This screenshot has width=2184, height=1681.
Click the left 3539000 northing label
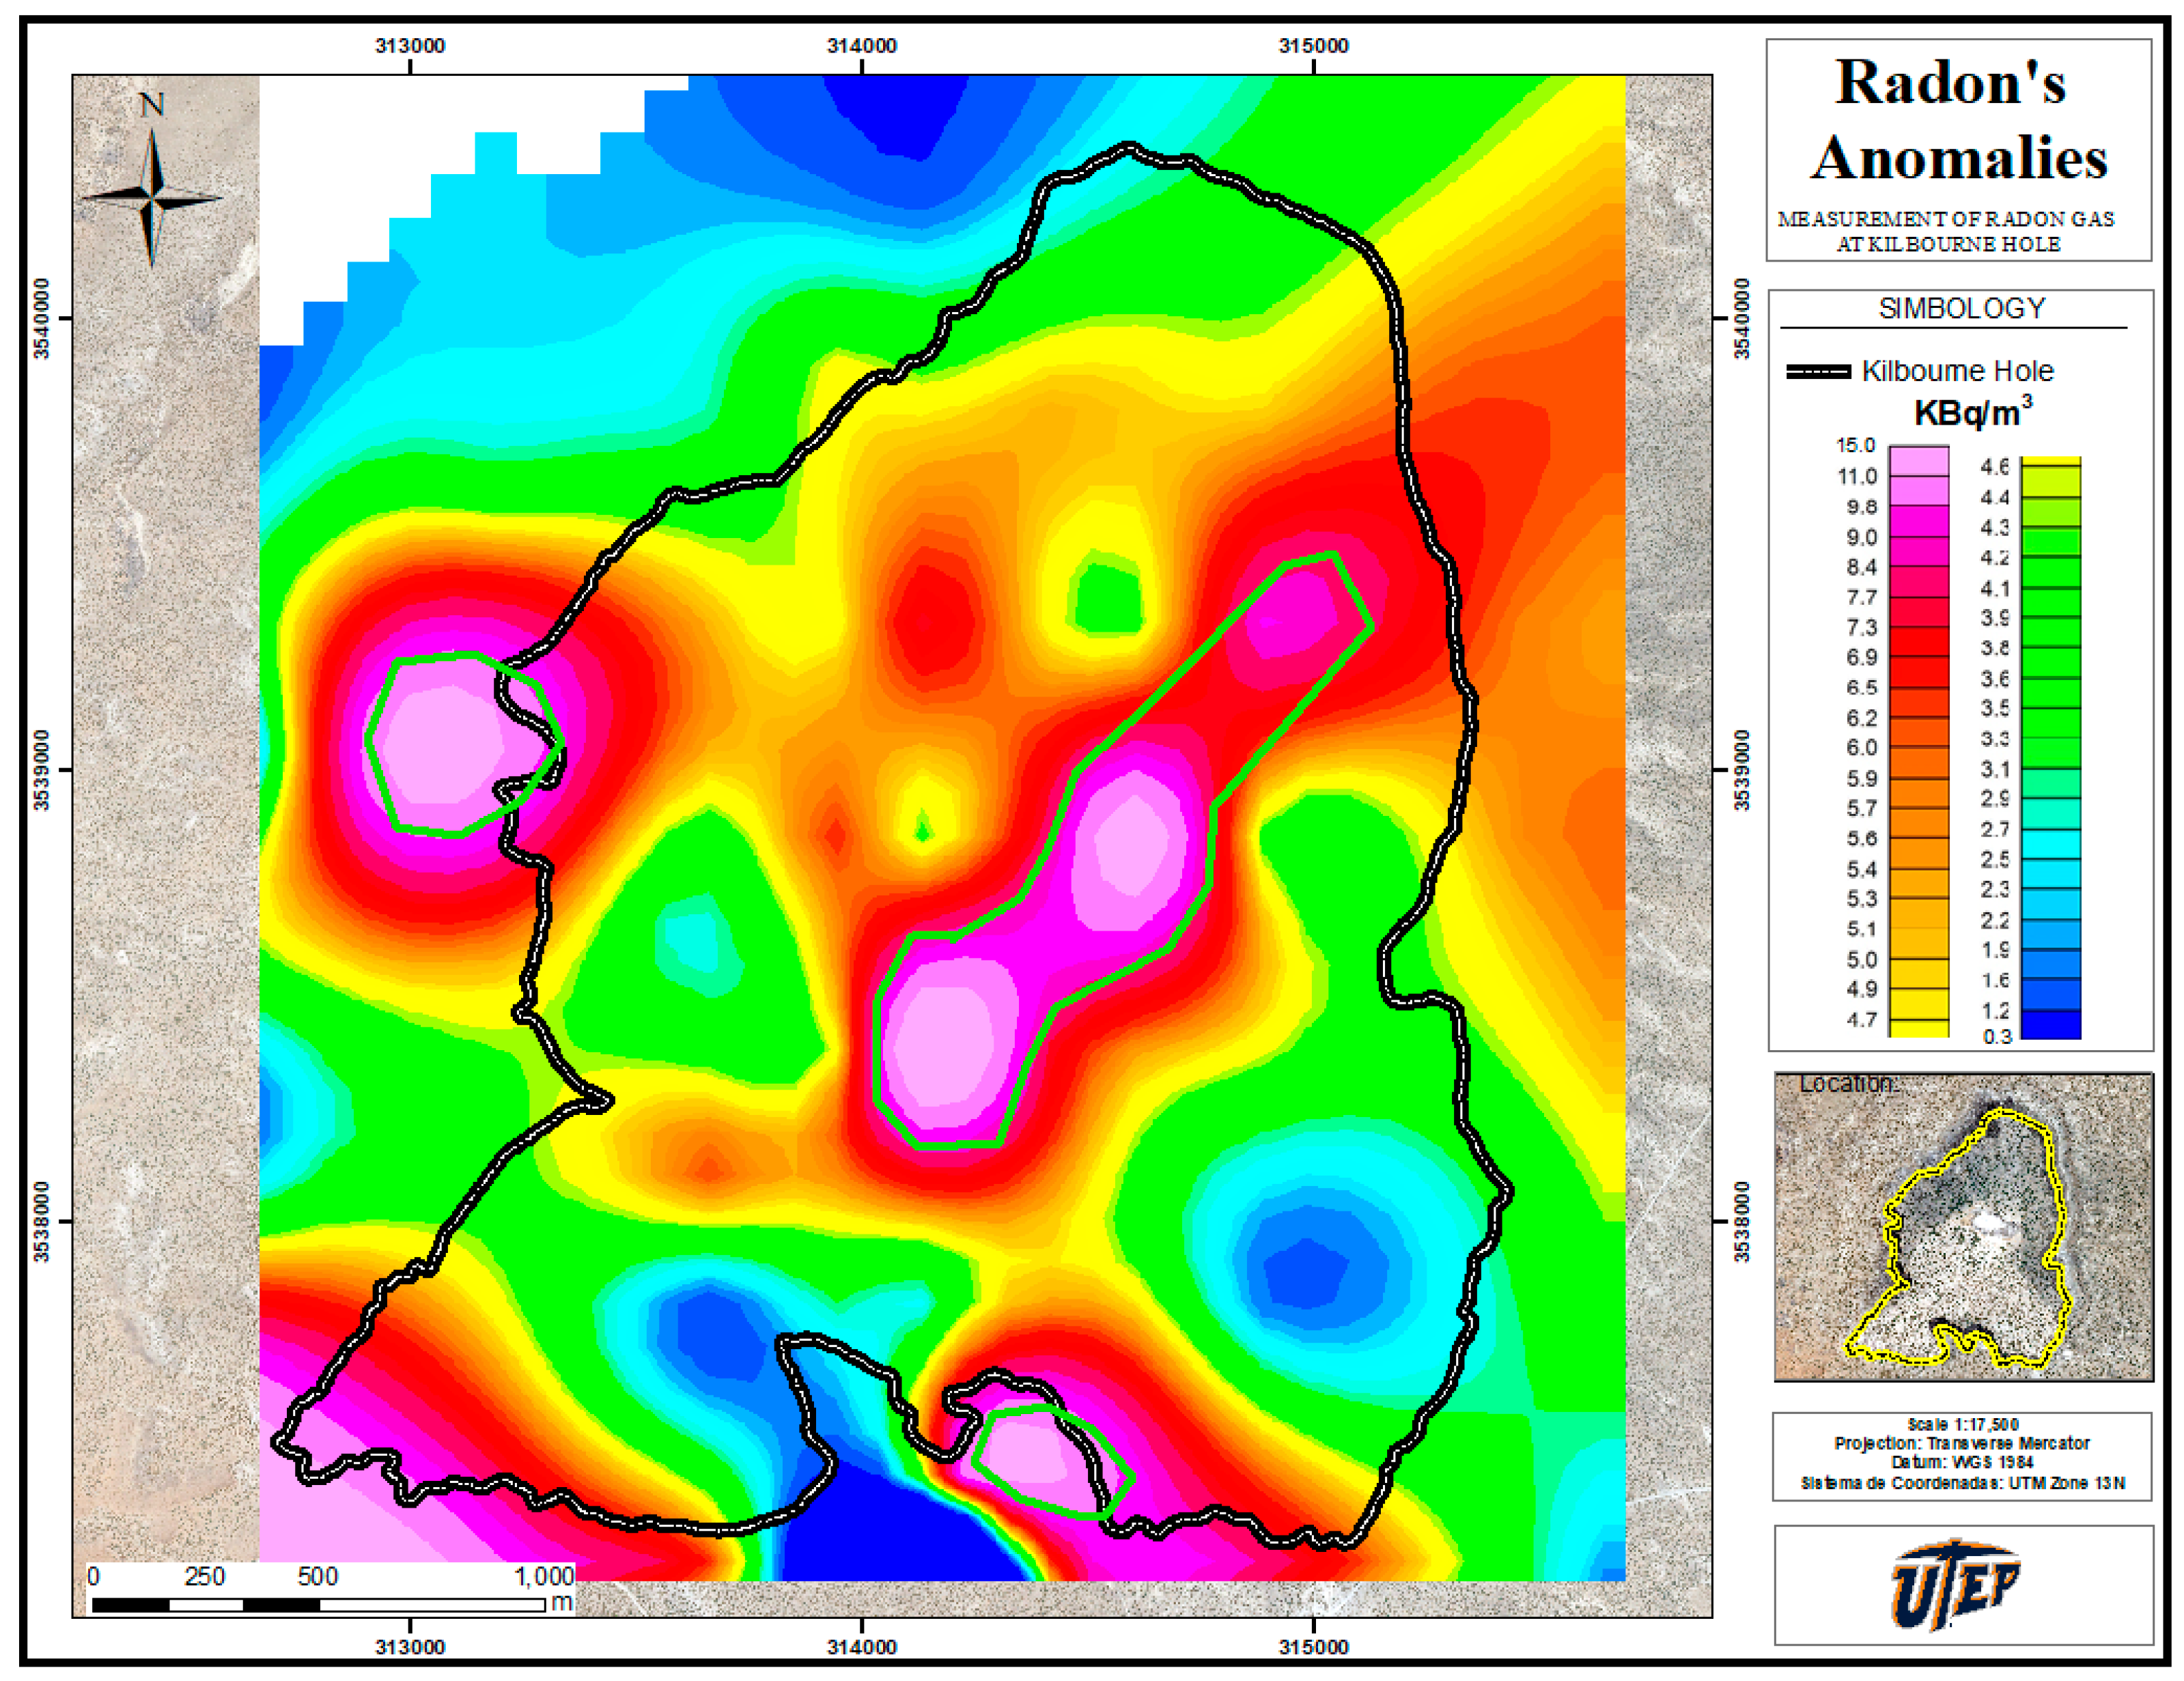pos(42,770)
